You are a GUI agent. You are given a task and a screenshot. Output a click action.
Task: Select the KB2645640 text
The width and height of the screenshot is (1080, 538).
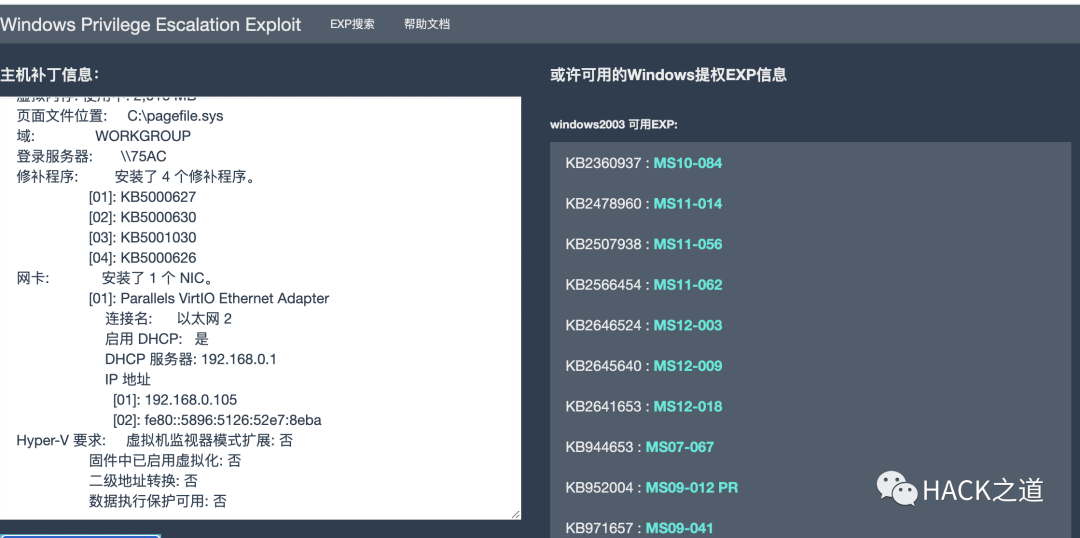603,366
